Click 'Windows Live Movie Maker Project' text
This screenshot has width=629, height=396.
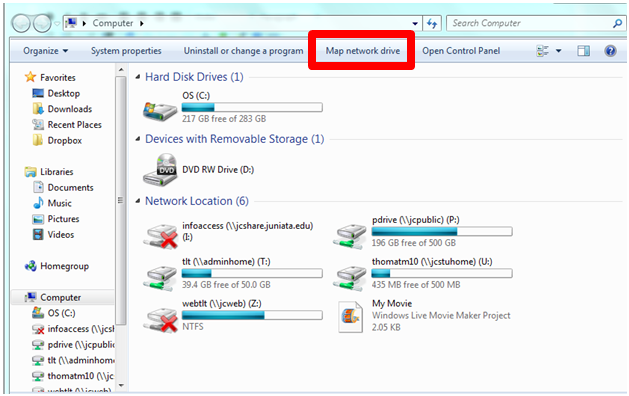[441, 315]
